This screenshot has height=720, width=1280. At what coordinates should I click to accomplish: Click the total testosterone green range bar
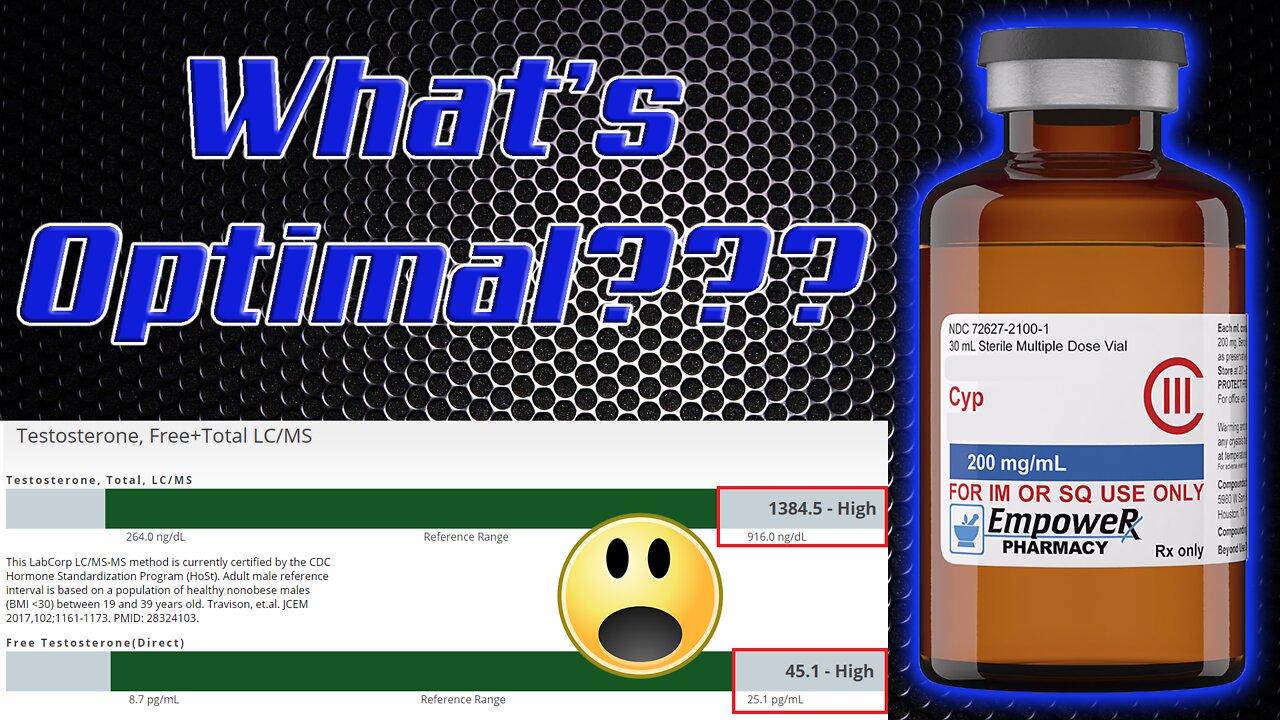pyautogui.click(x=411, y=508)
